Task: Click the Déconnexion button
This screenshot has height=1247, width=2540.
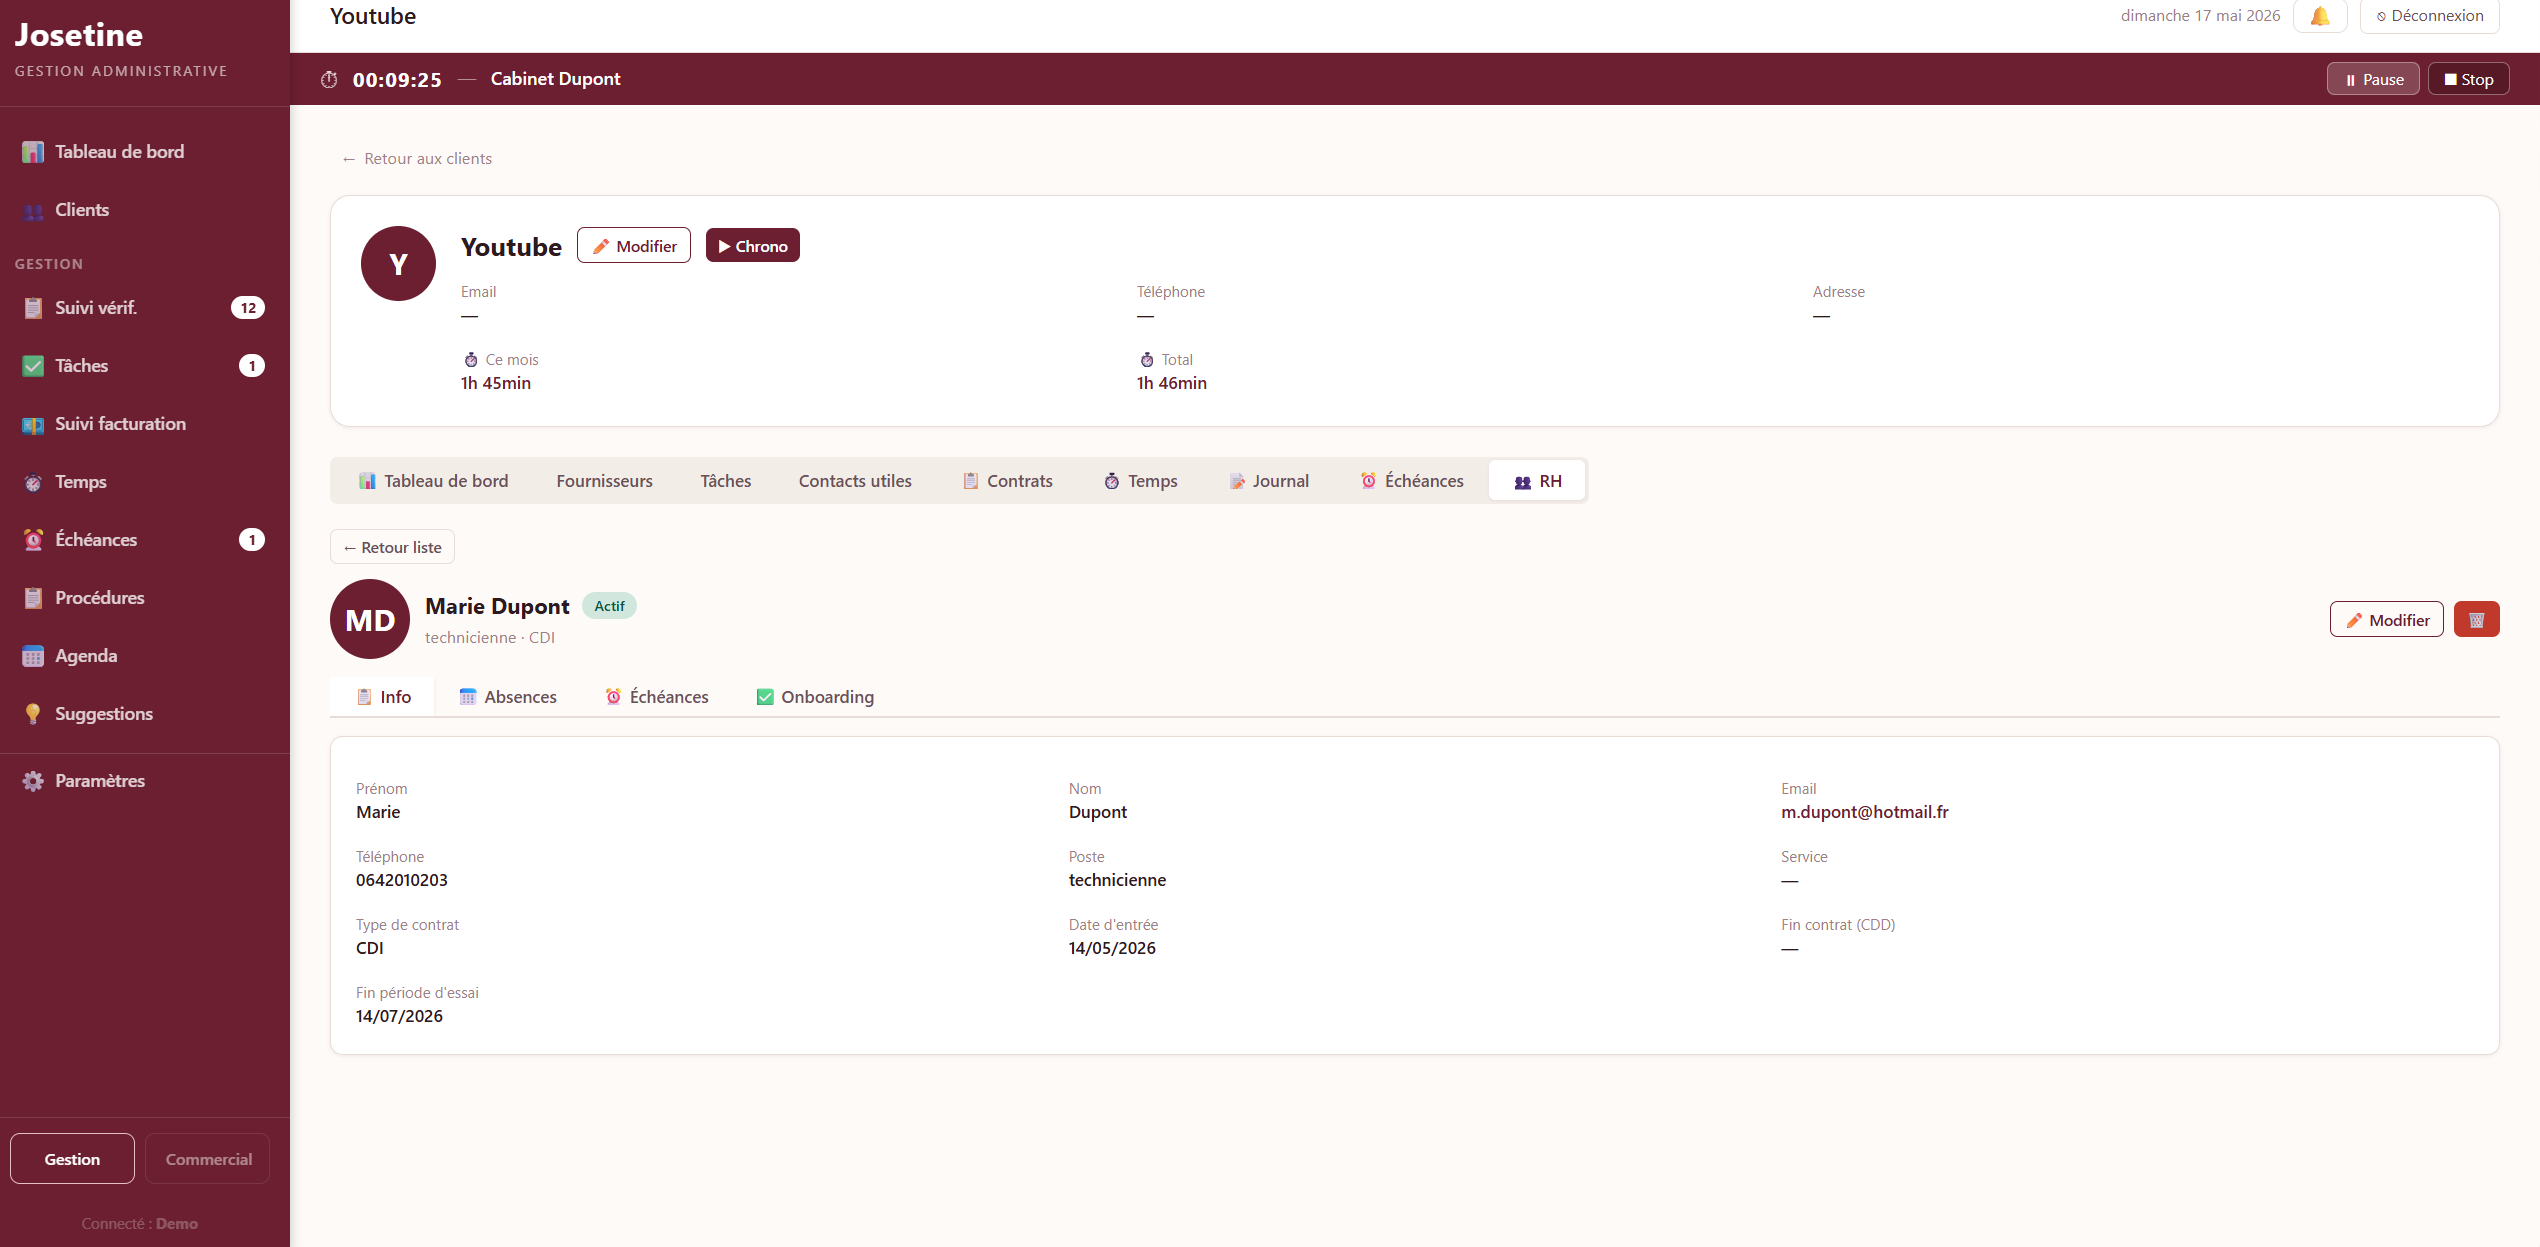Action: pyautogui.click(x=2429, y=16)
